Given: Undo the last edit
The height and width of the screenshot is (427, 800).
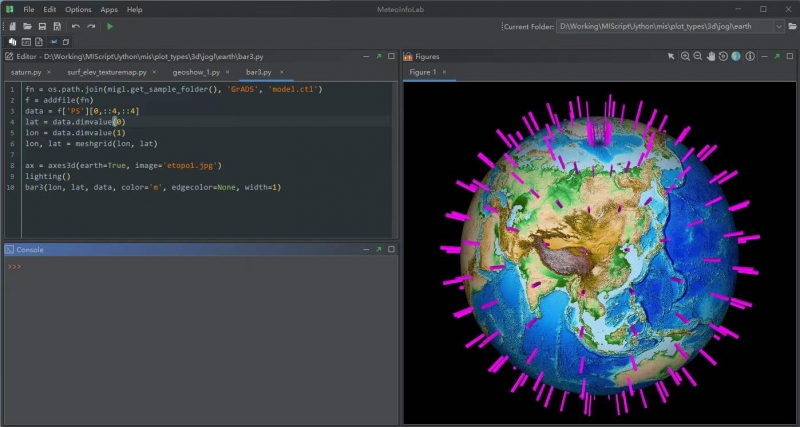Looking at the screenshot, I should click(76, 25).
